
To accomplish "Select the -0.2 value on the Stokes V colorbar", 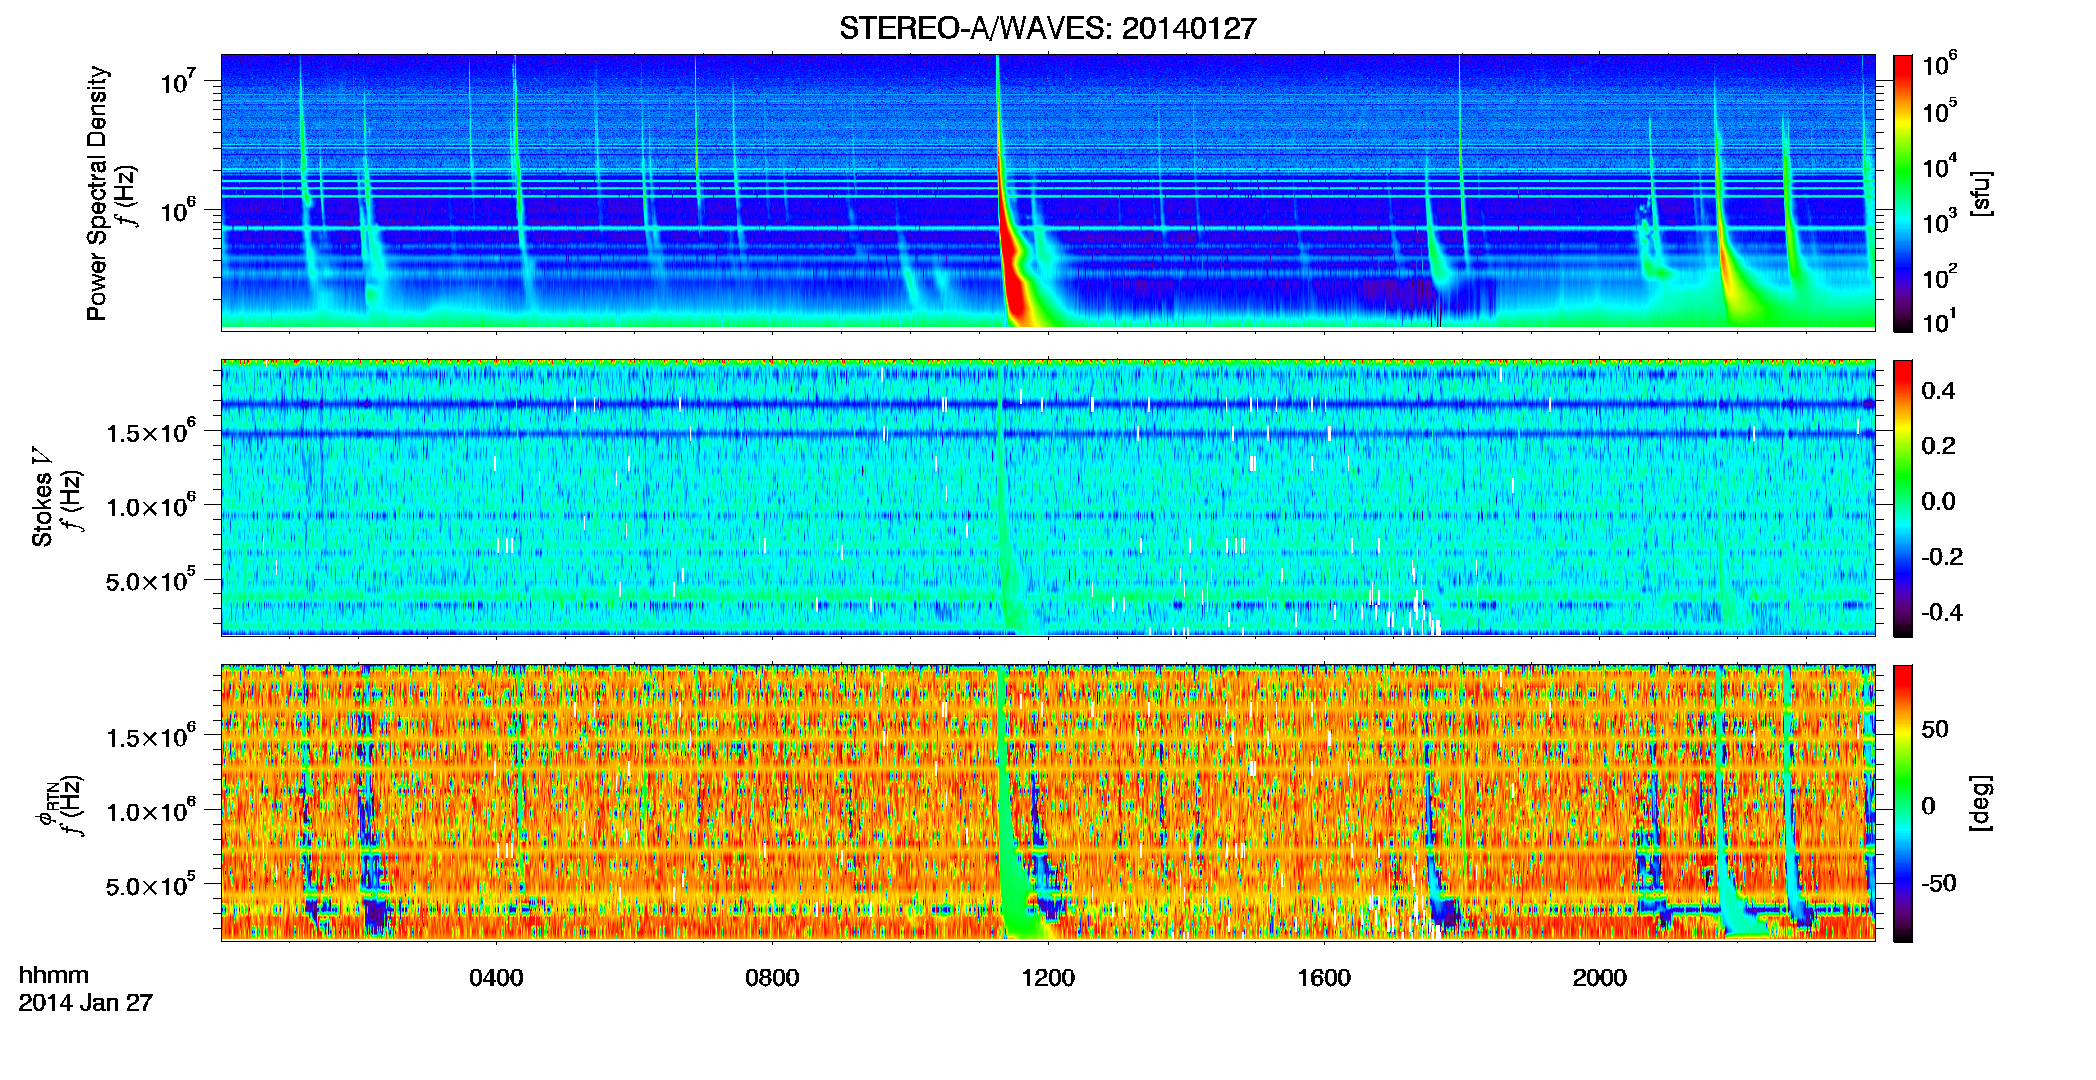I will coord(1942,557).
